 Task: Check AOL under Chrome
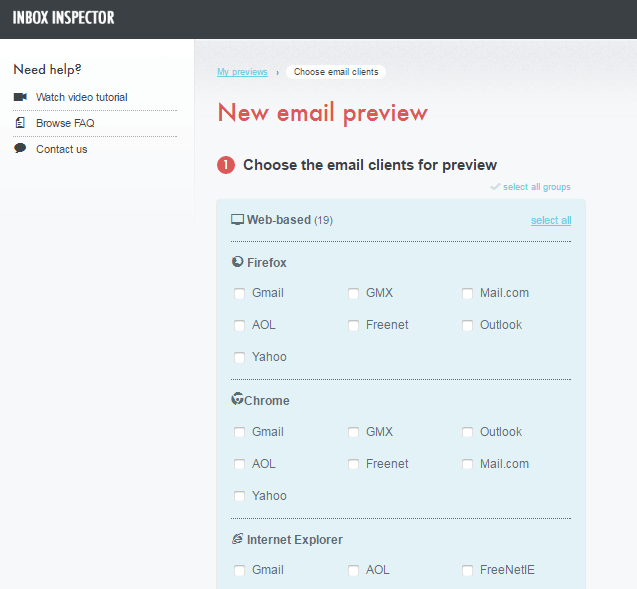coord(239,464)
